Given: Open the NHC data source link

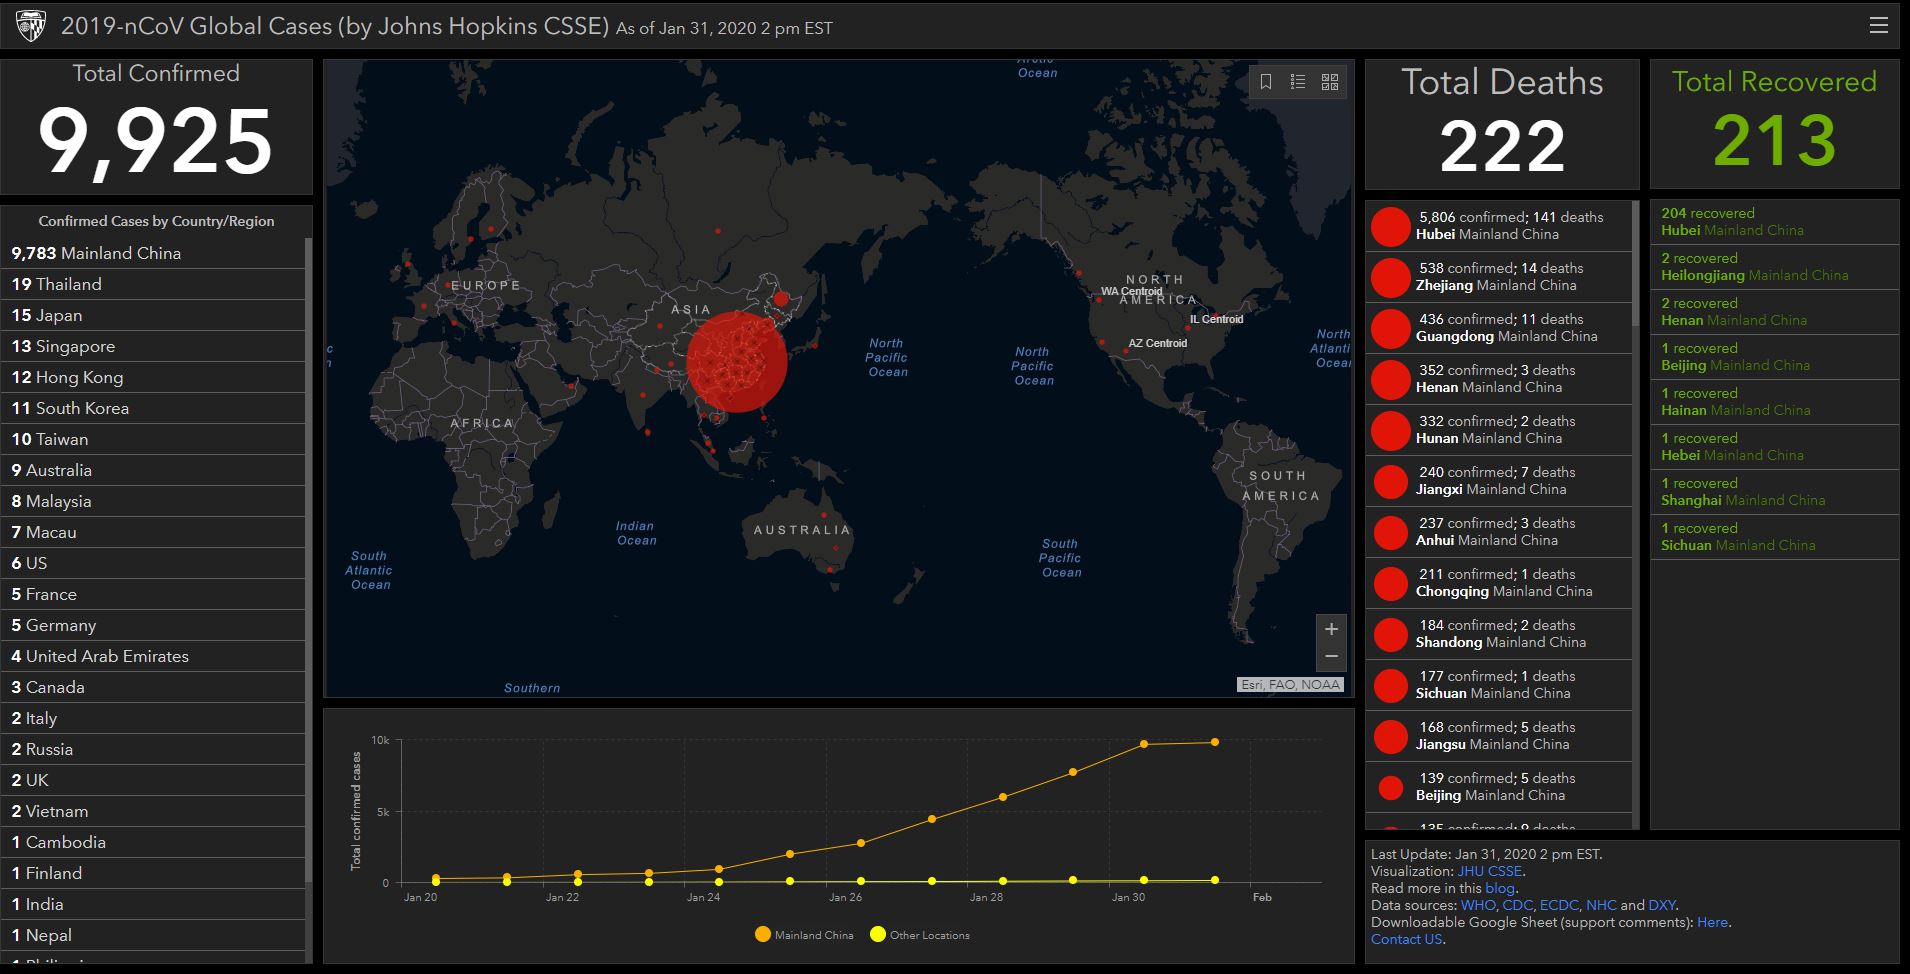Looking at the screenshot, I should (1601, 905).
